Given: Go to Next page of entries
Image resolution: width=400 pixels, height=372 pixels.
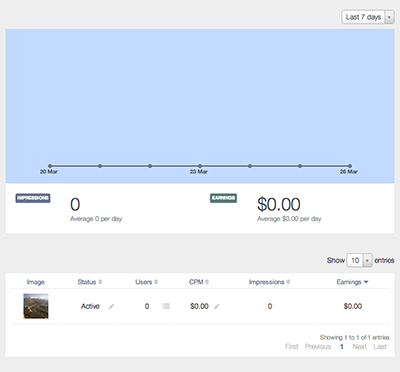Looking at the screenshot, I should 359,347.
